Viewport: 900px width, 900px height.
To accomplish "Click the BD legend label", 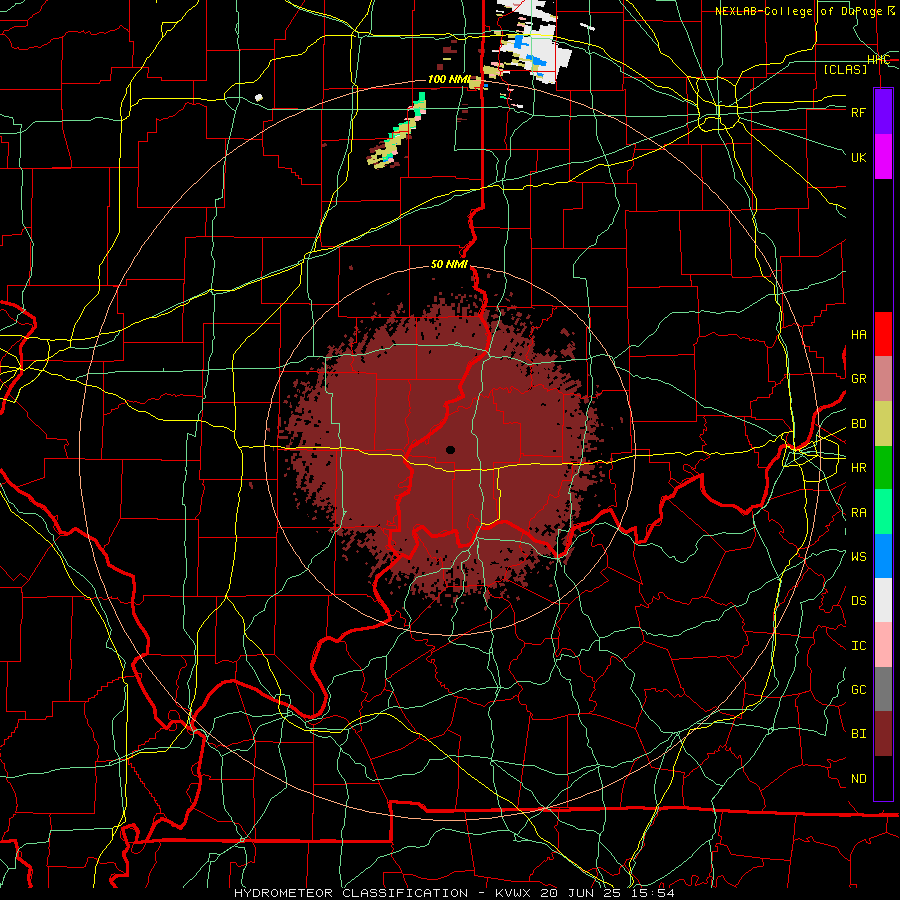I will pyautogui.click(x=858, y=424).
